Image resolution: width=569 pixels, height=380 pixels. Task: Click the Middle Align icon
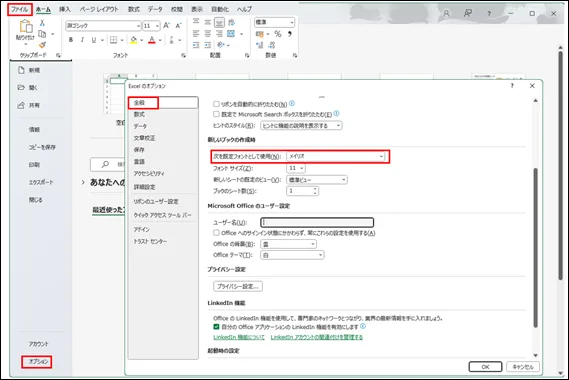click(x=208, y=22)
